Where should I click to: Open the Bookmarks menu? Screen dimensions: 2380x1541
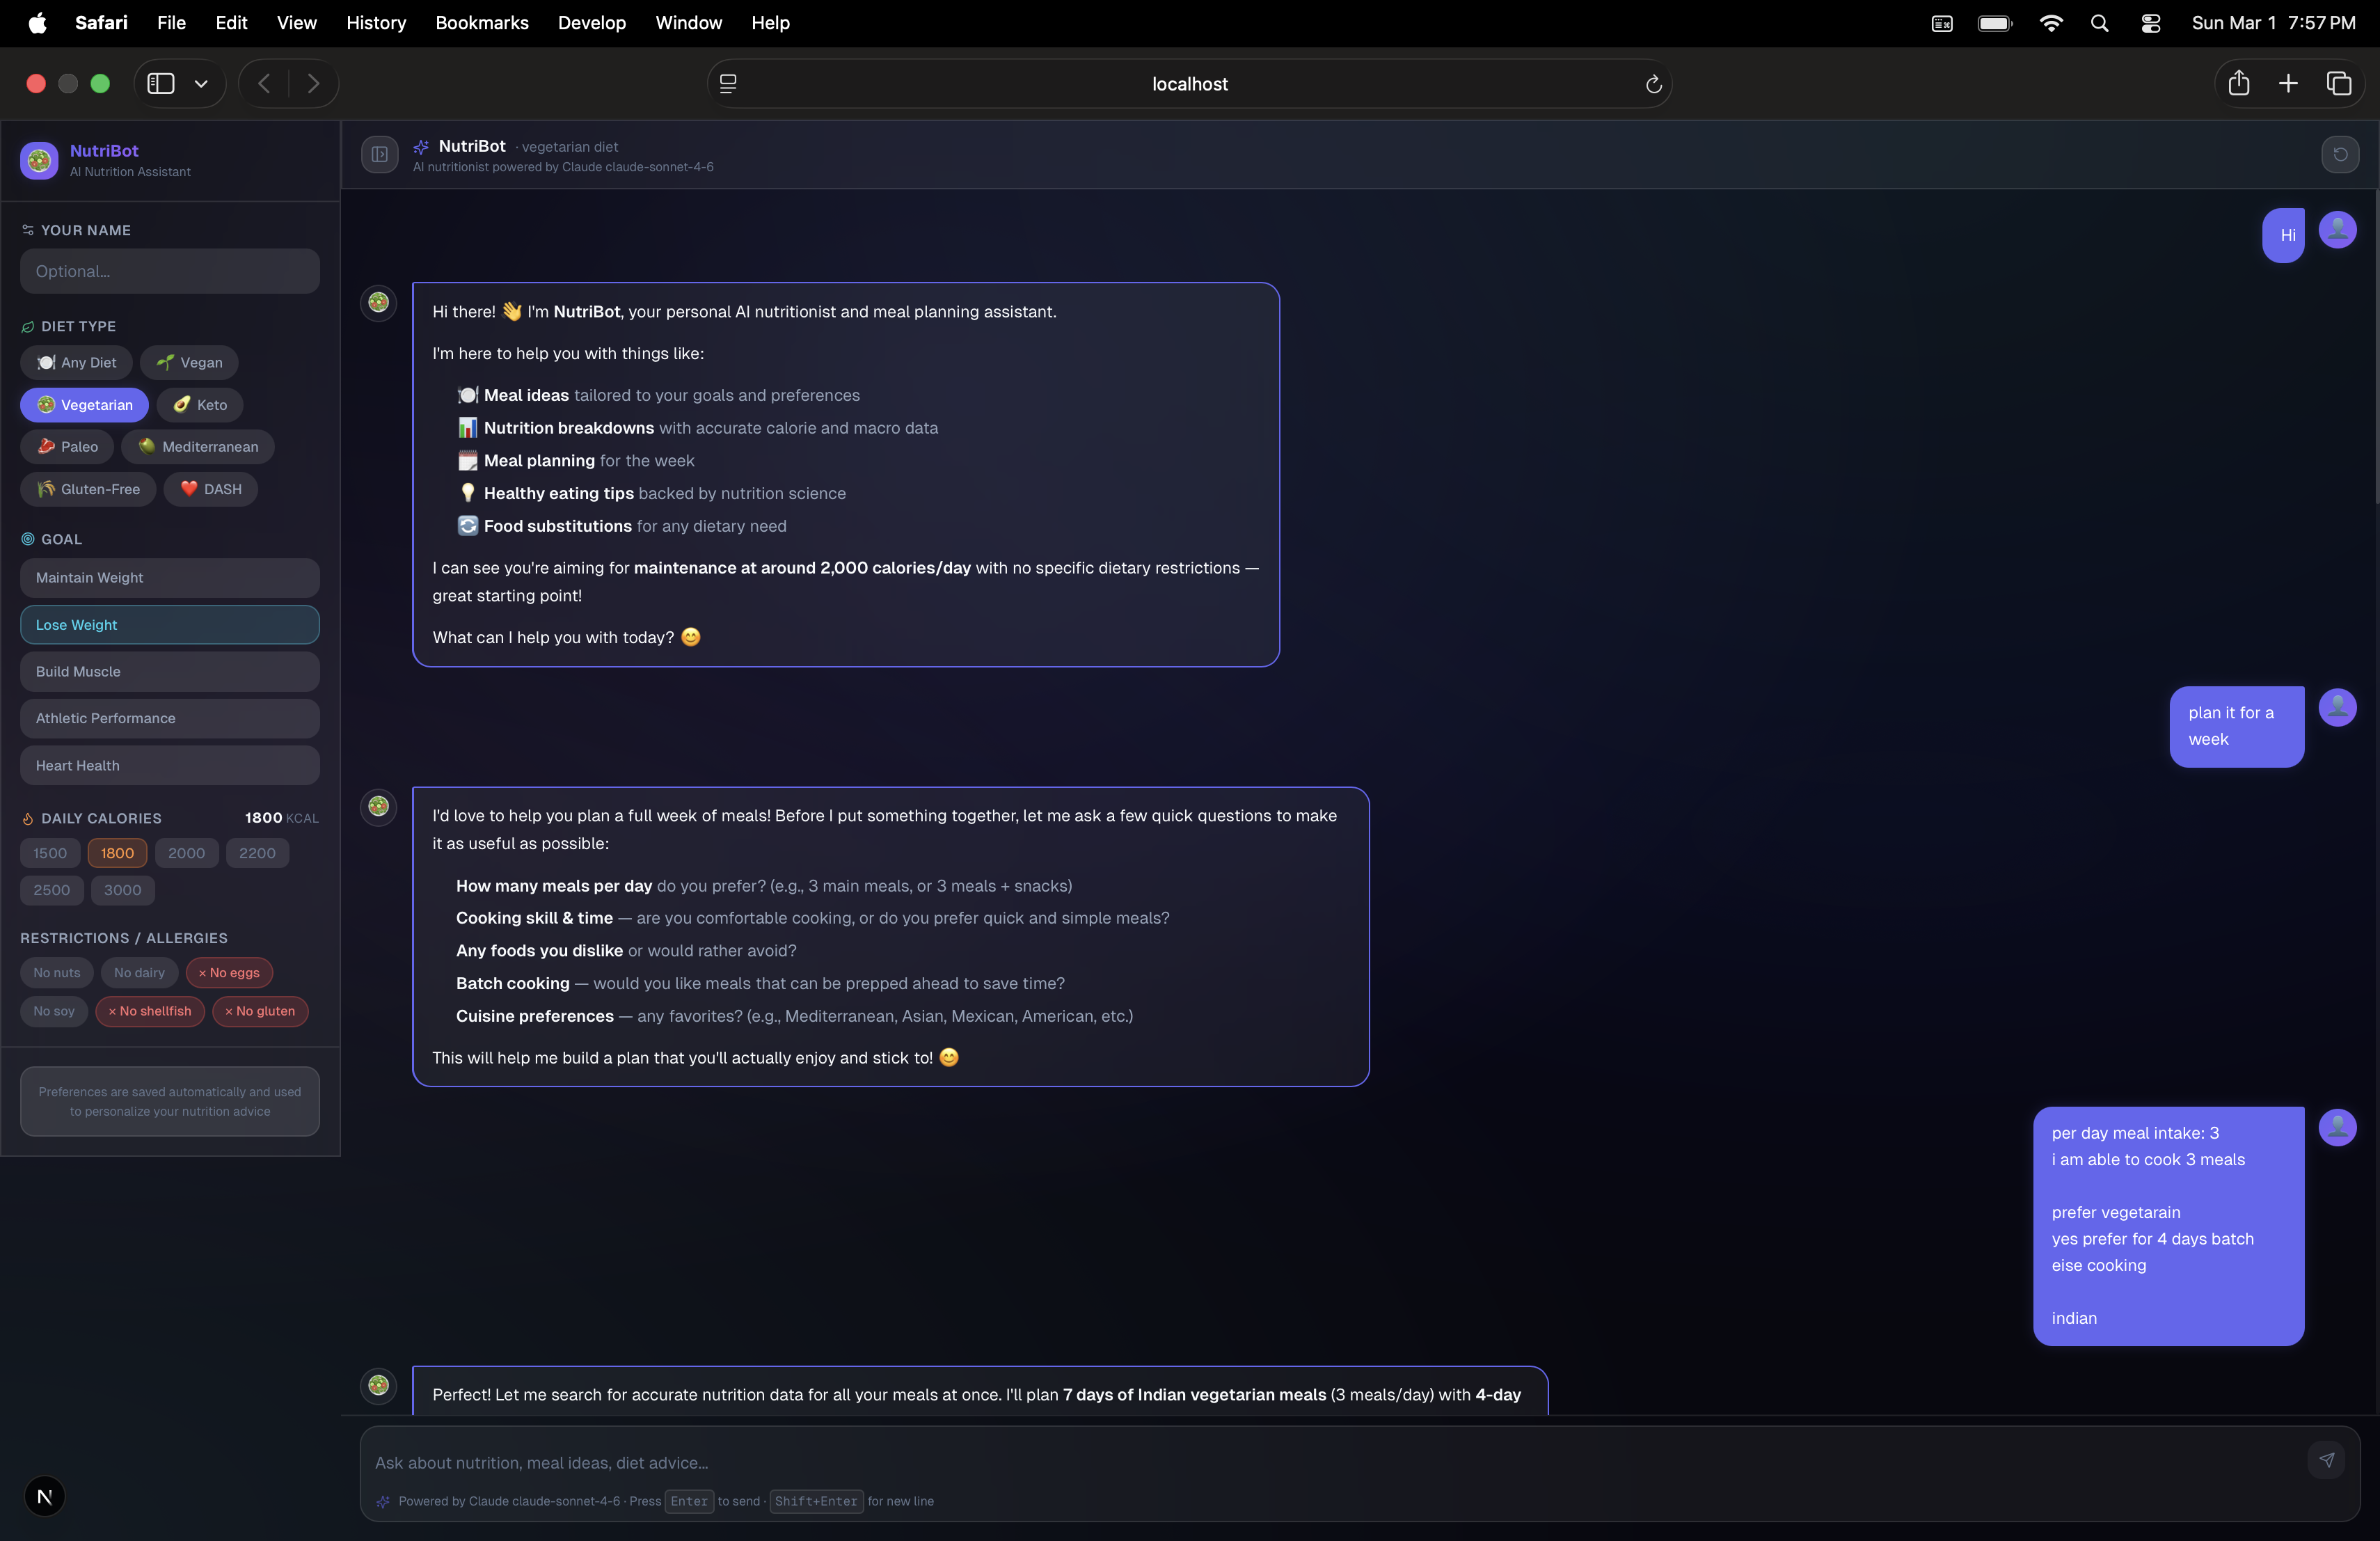tap(481, 23)
